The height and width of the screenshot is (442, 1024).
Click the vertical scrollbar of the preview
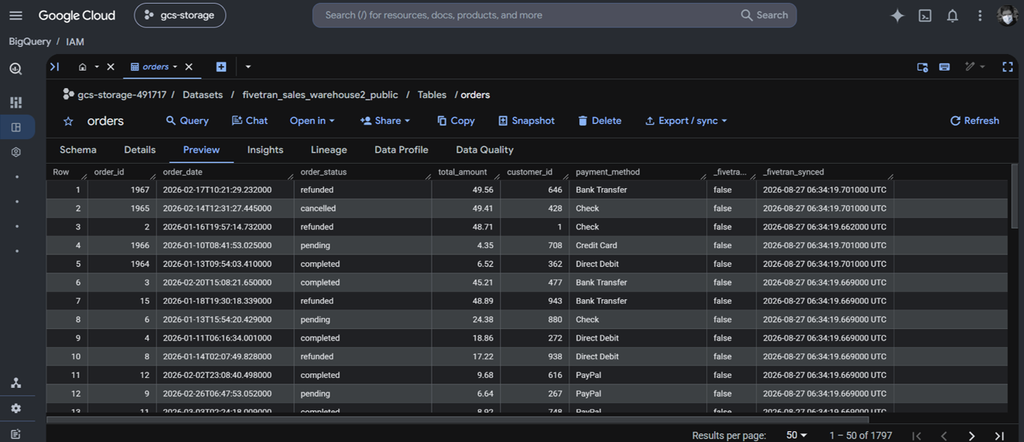click(1014, 196)
